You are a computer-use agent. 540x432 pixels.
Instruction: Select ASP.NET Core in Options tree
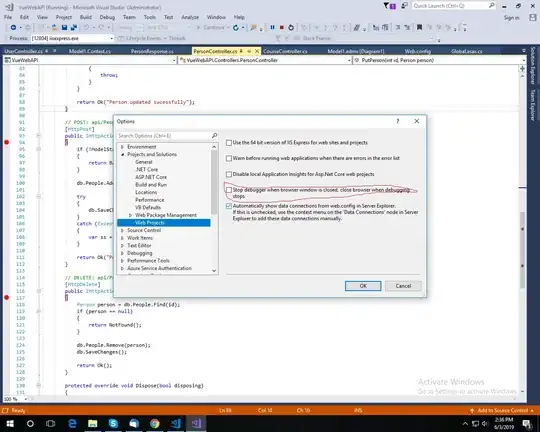[151, 177]
